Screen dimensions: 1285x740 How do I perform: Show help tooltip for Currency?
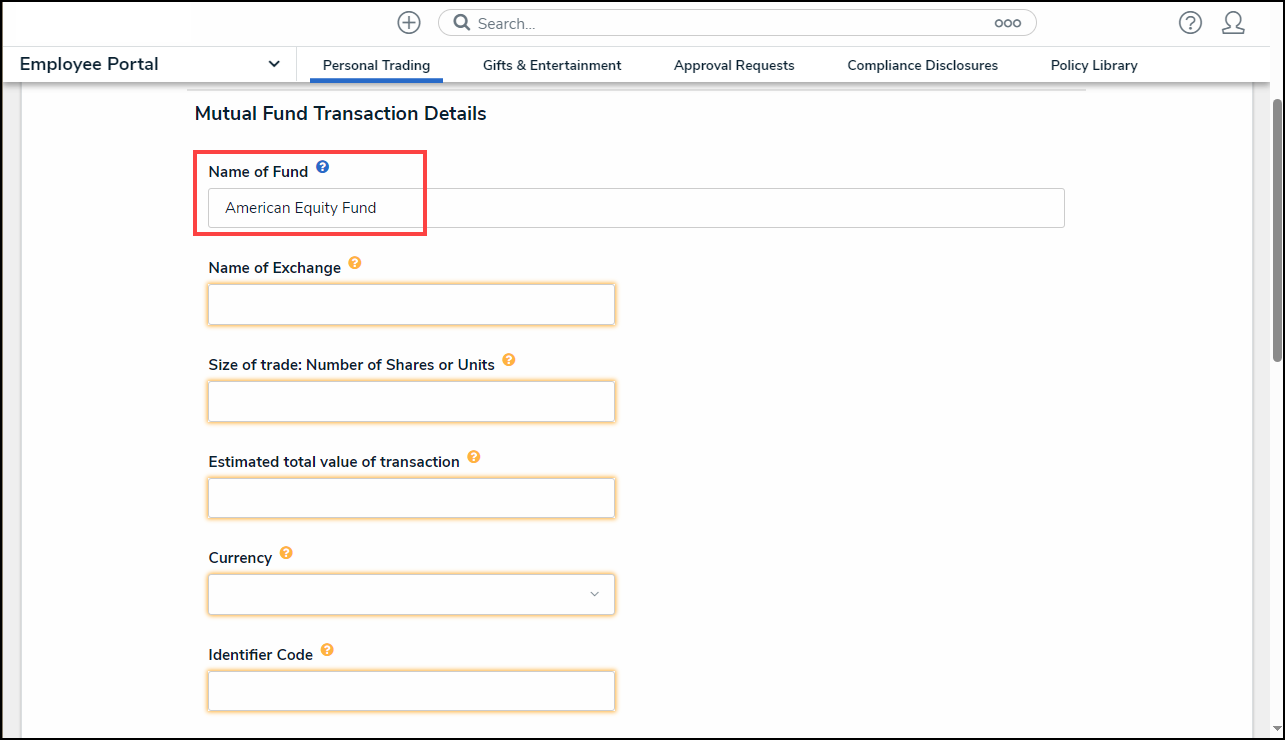(286, 553)
